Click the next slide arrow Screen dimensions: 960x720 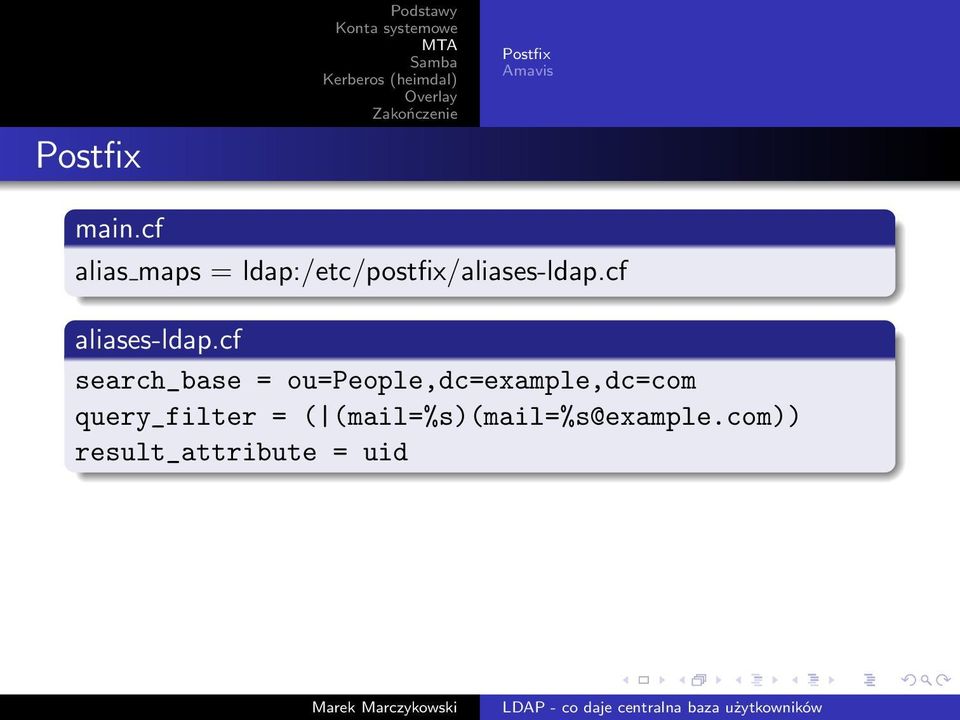(x=662, y=680)
